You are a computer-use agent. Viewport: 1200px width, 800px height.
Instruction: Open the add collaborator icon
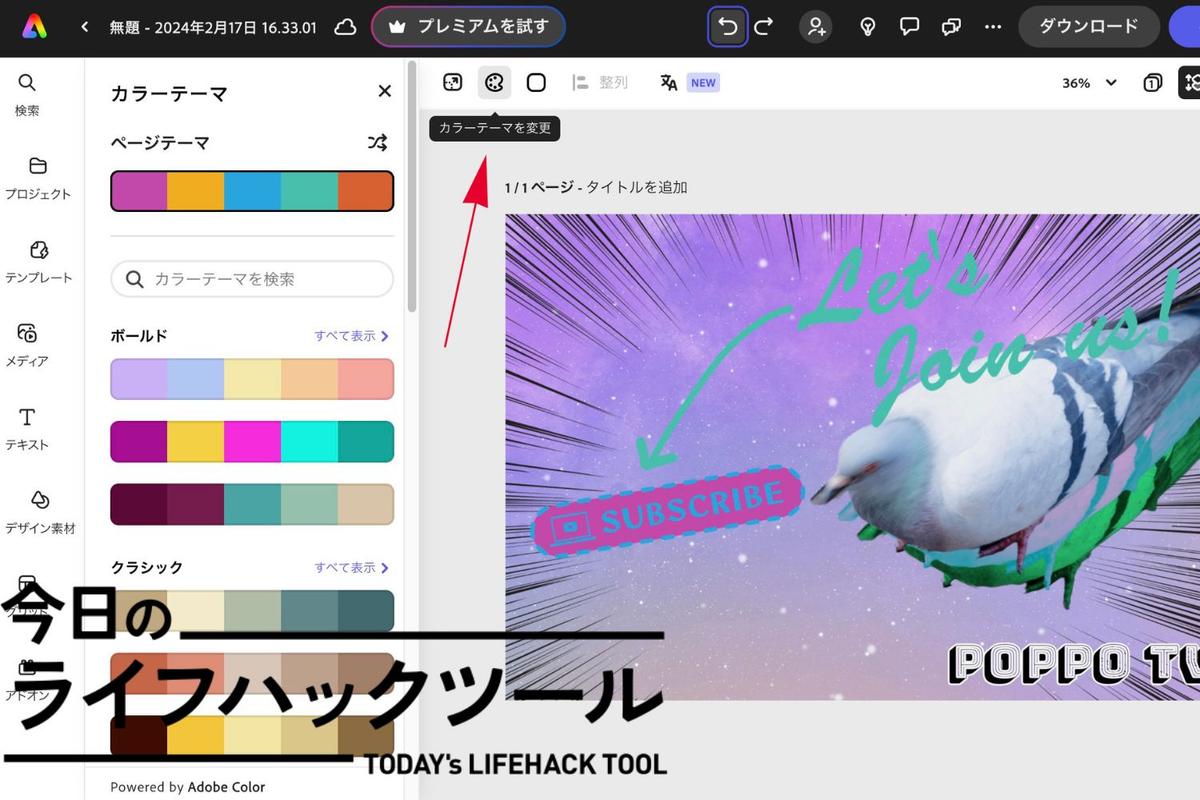tap(815, 27)
